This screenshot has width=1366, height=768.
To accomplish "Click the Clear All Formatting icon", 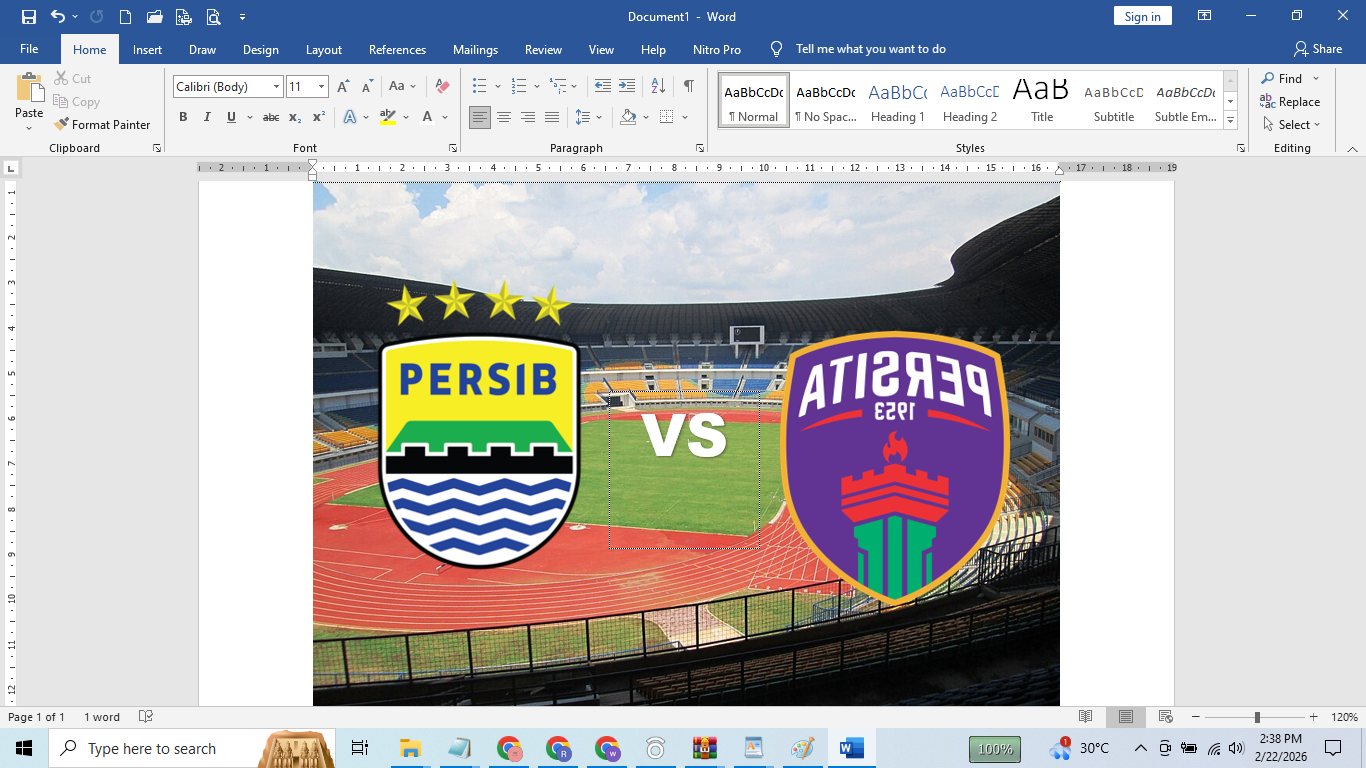I will coord(441,87).
